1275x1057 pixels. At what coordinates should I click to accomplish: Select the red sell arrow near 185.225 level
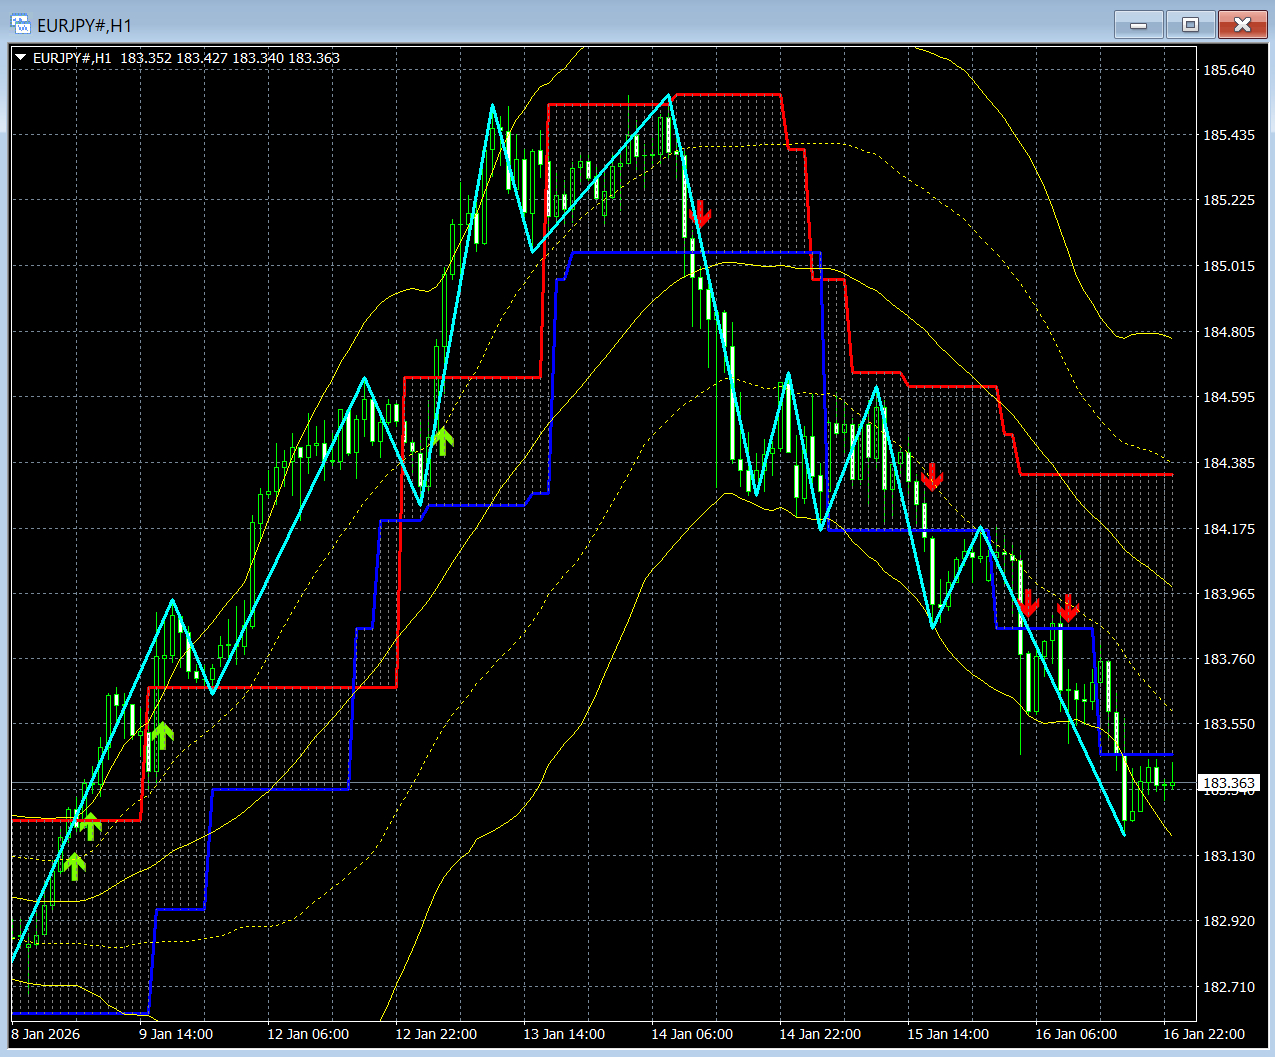(x=700, y=213)
